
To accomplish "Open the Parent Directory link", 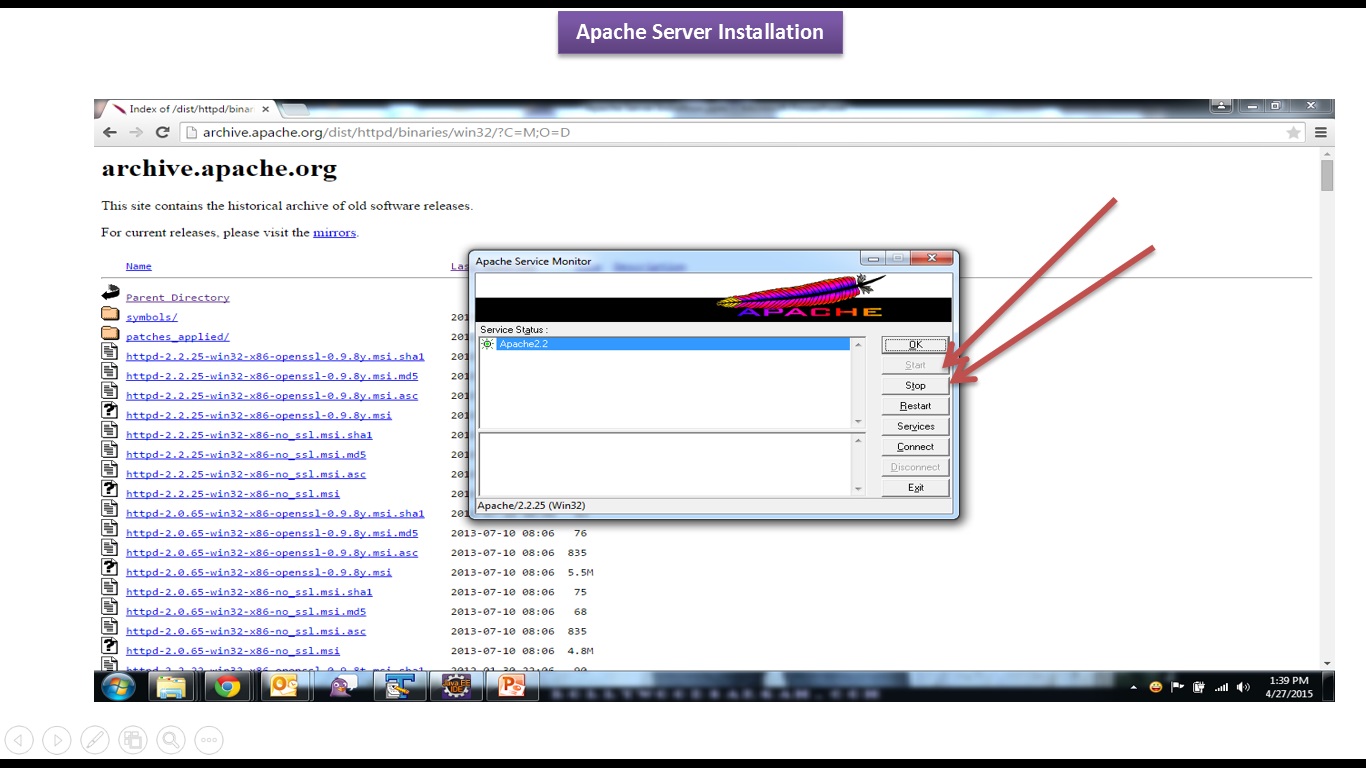I will pos(178,298).
